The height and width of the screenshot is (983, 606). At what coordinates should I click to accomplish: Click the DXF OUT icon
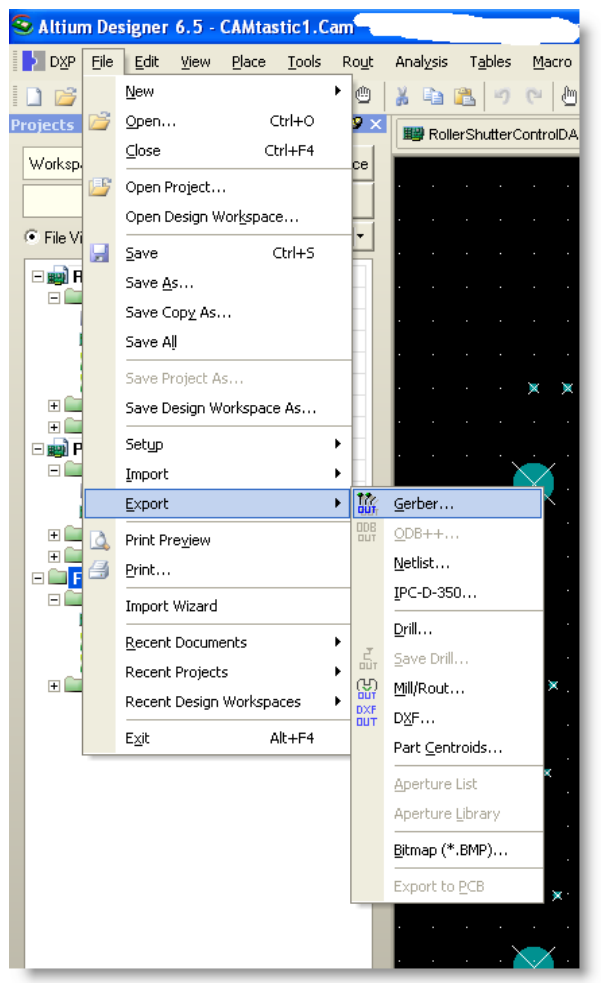point(367,716)
